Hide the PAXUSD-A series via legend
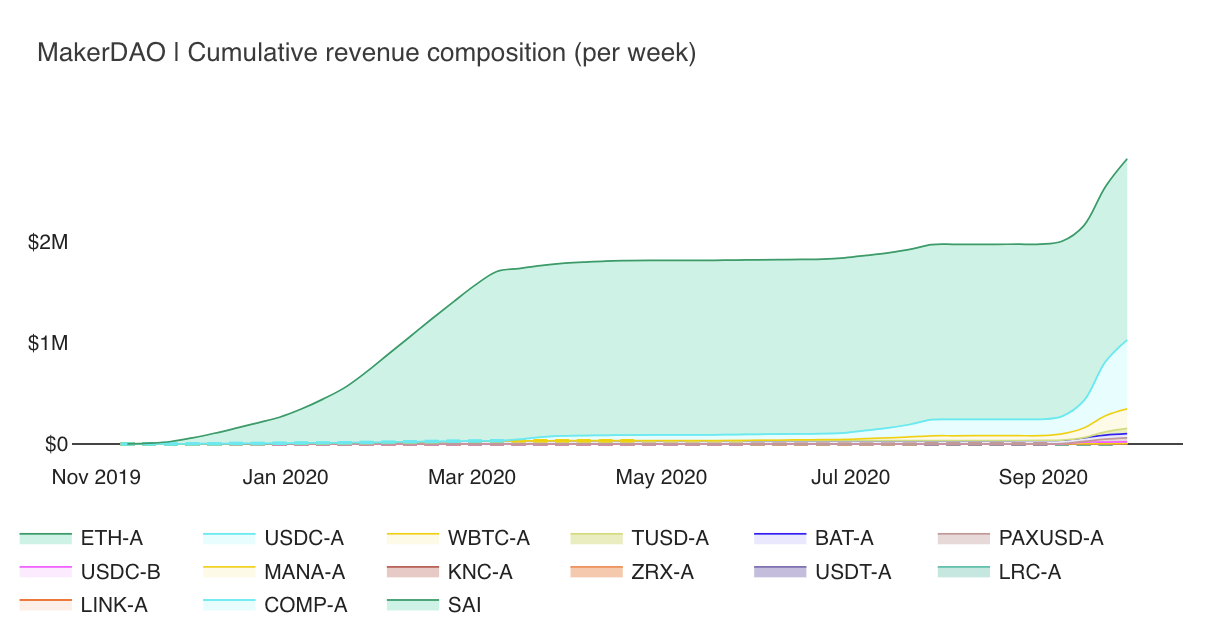Viewport: 1209px width, 639px height. point(1021,538)
